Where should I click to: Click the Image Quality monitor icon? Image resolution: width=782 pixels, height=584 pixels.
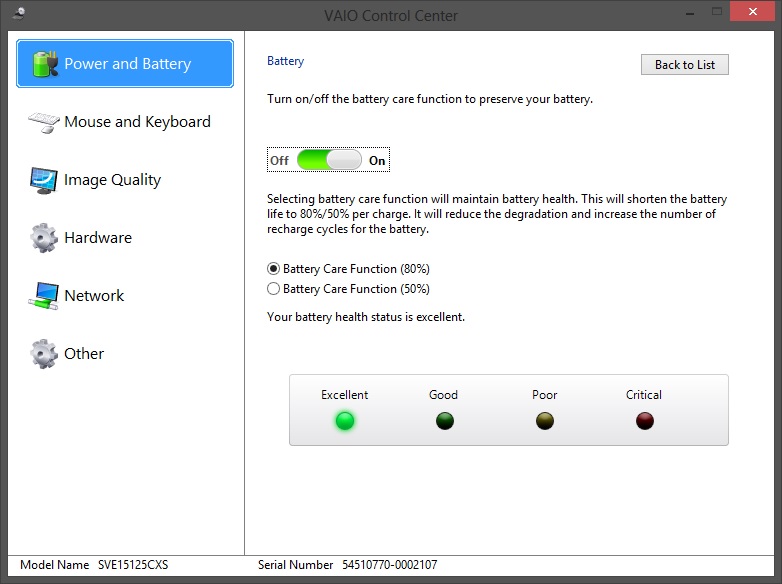[44, 180]
